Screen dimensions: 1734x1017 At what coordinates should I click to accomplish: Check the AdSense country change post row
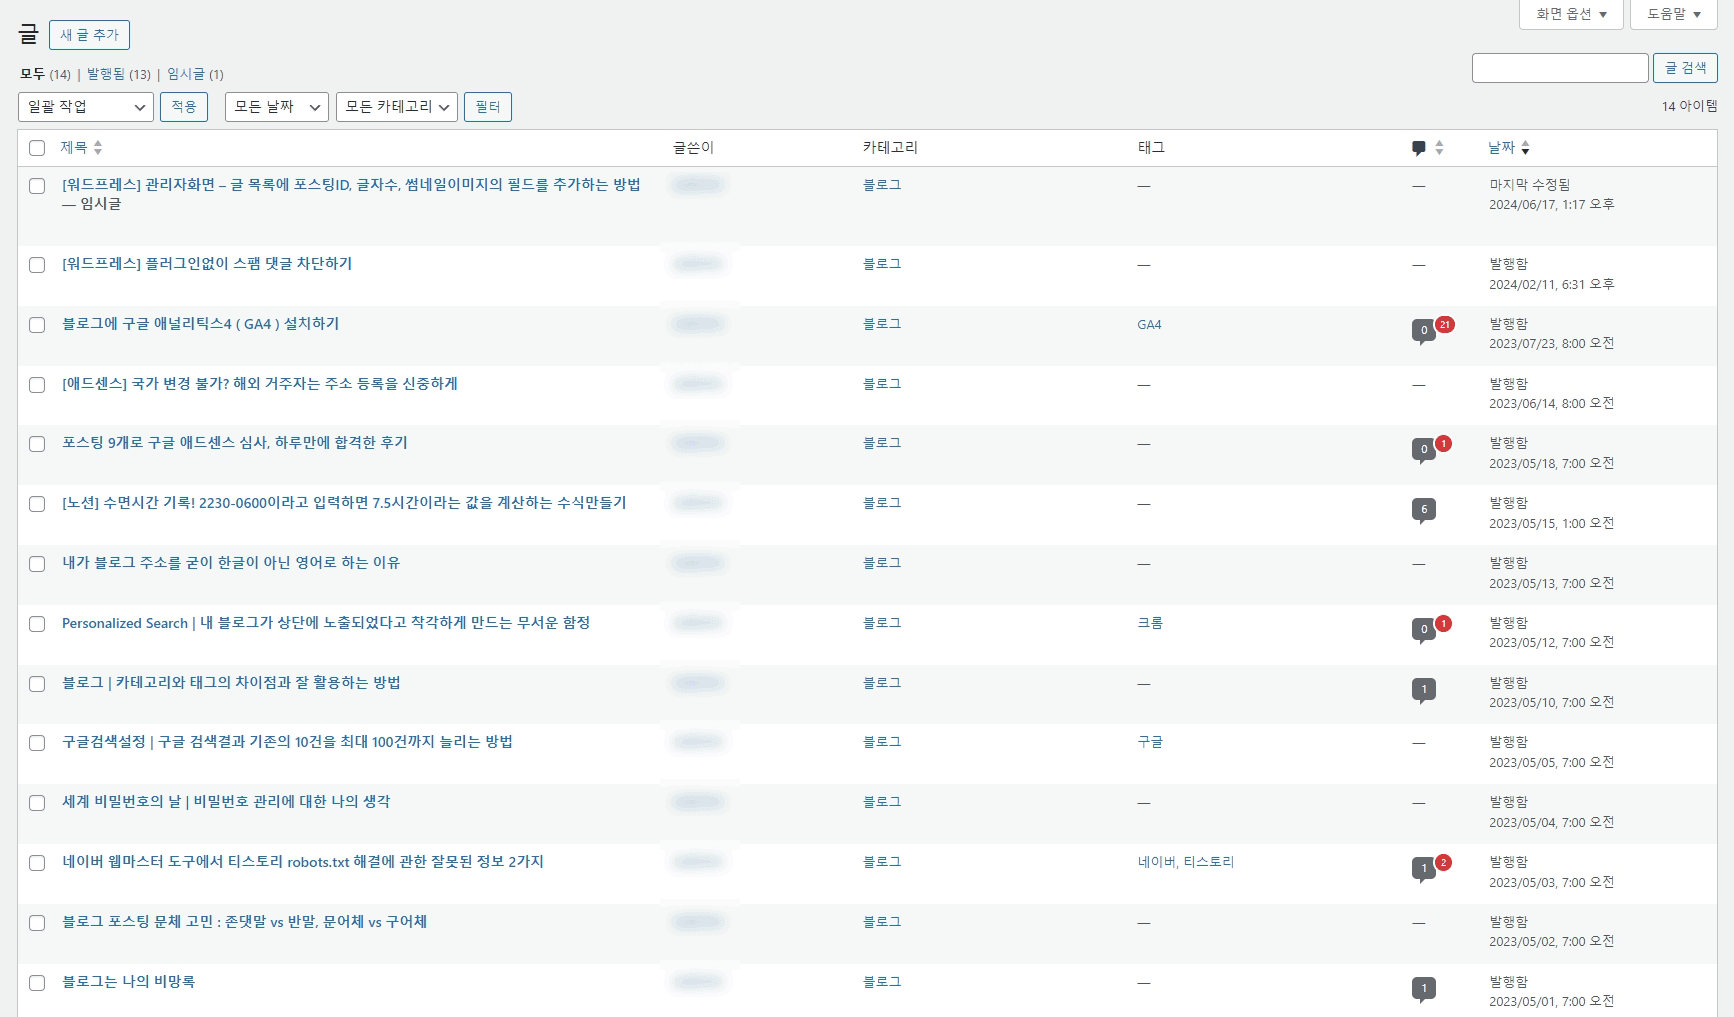pos(37,385)
